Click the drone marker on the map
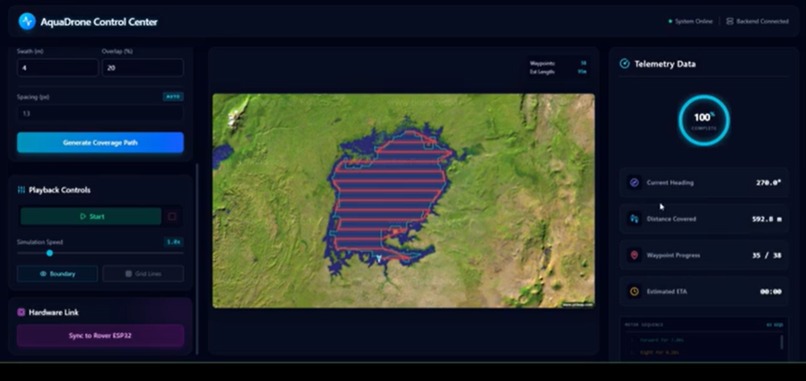Viewport: 806px width, 381px height. coord(379,259)
